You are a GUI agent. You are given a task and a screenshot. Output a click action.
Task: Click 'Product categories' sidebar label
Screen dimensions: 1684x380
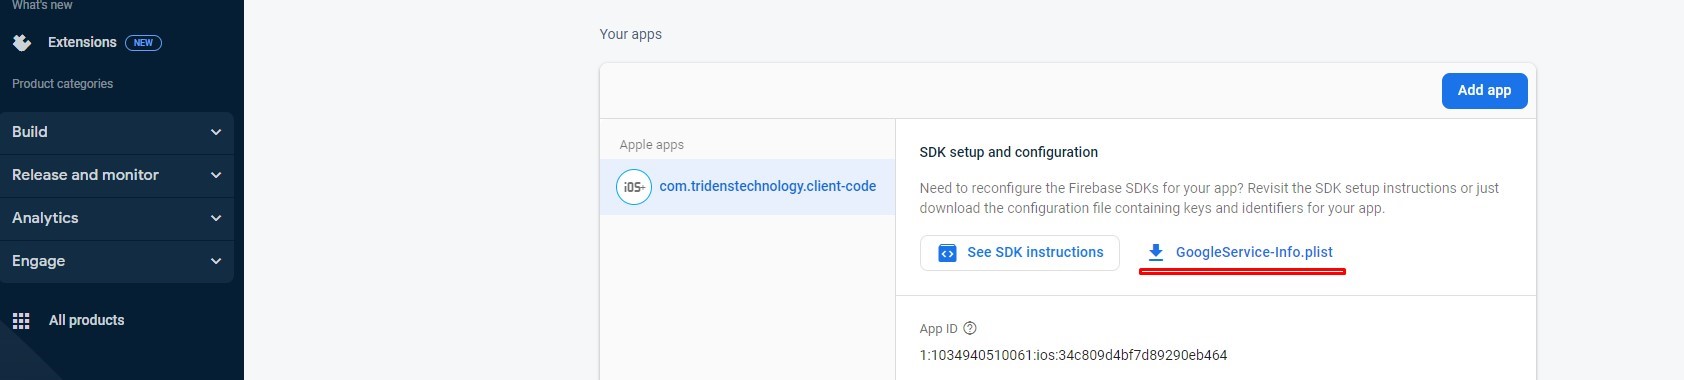[x=62, y=84]
